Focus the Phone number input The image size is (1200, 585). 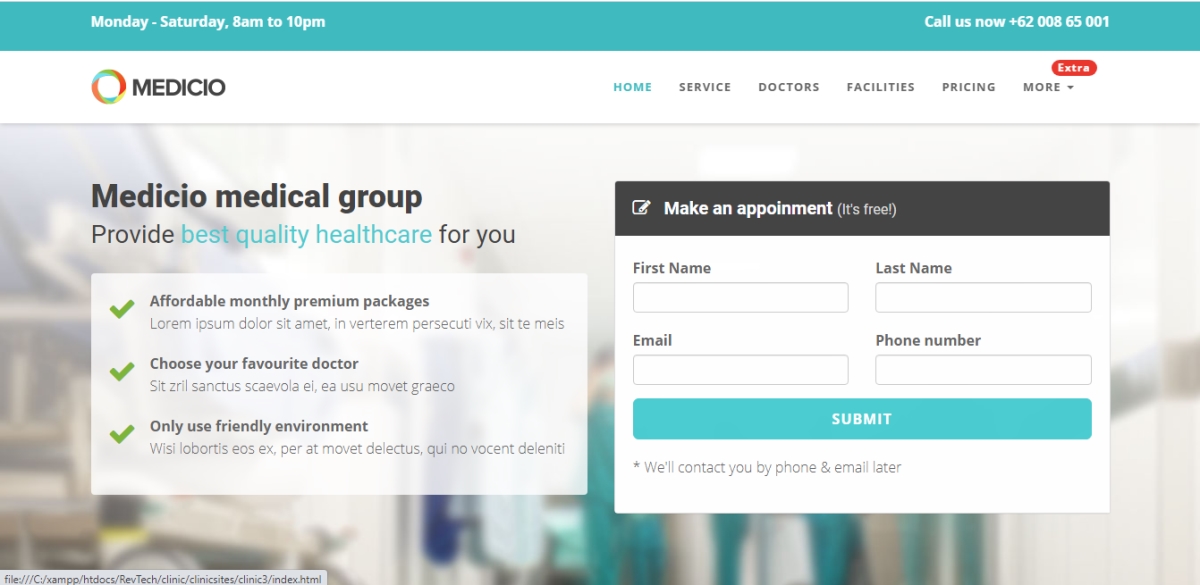(x=984, y=370)
